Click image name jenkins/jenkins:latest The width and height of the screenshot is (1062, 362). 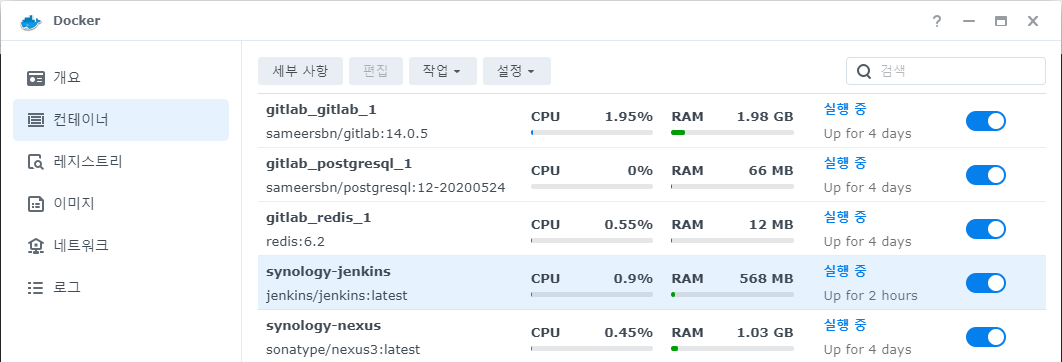point(337,296)
